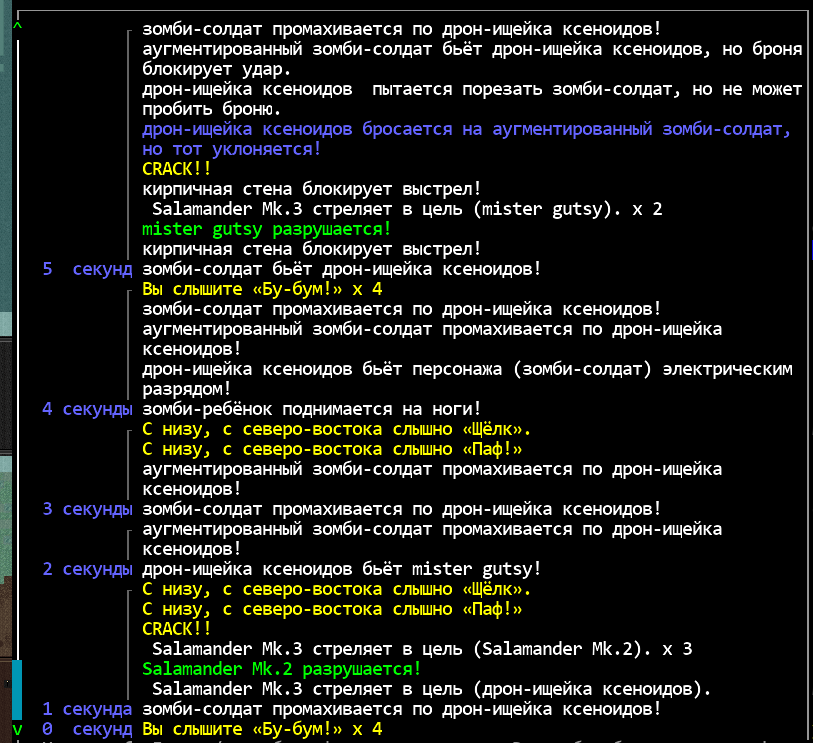Click 'зомби-солдат бьёт дрон-ищейка ксеноидов!' message
813x743 pixels.
point(342,269)
